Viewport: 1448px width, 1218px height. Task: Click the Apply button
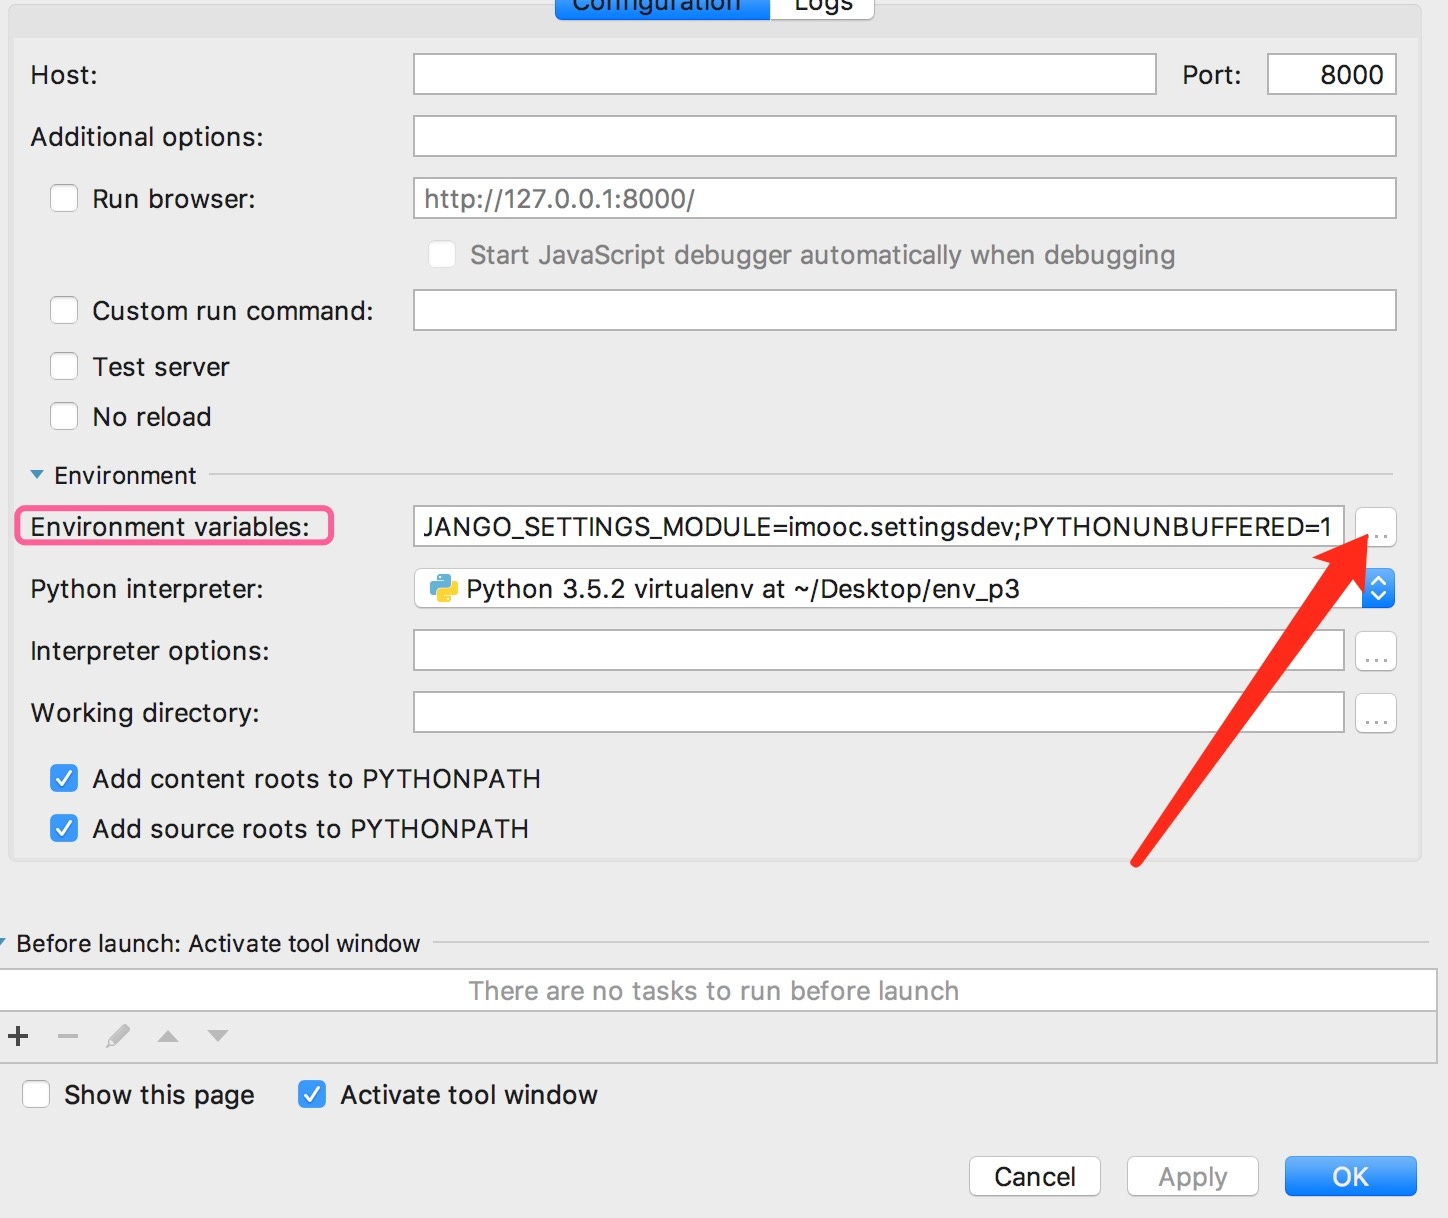(x=1192, y=1177)
